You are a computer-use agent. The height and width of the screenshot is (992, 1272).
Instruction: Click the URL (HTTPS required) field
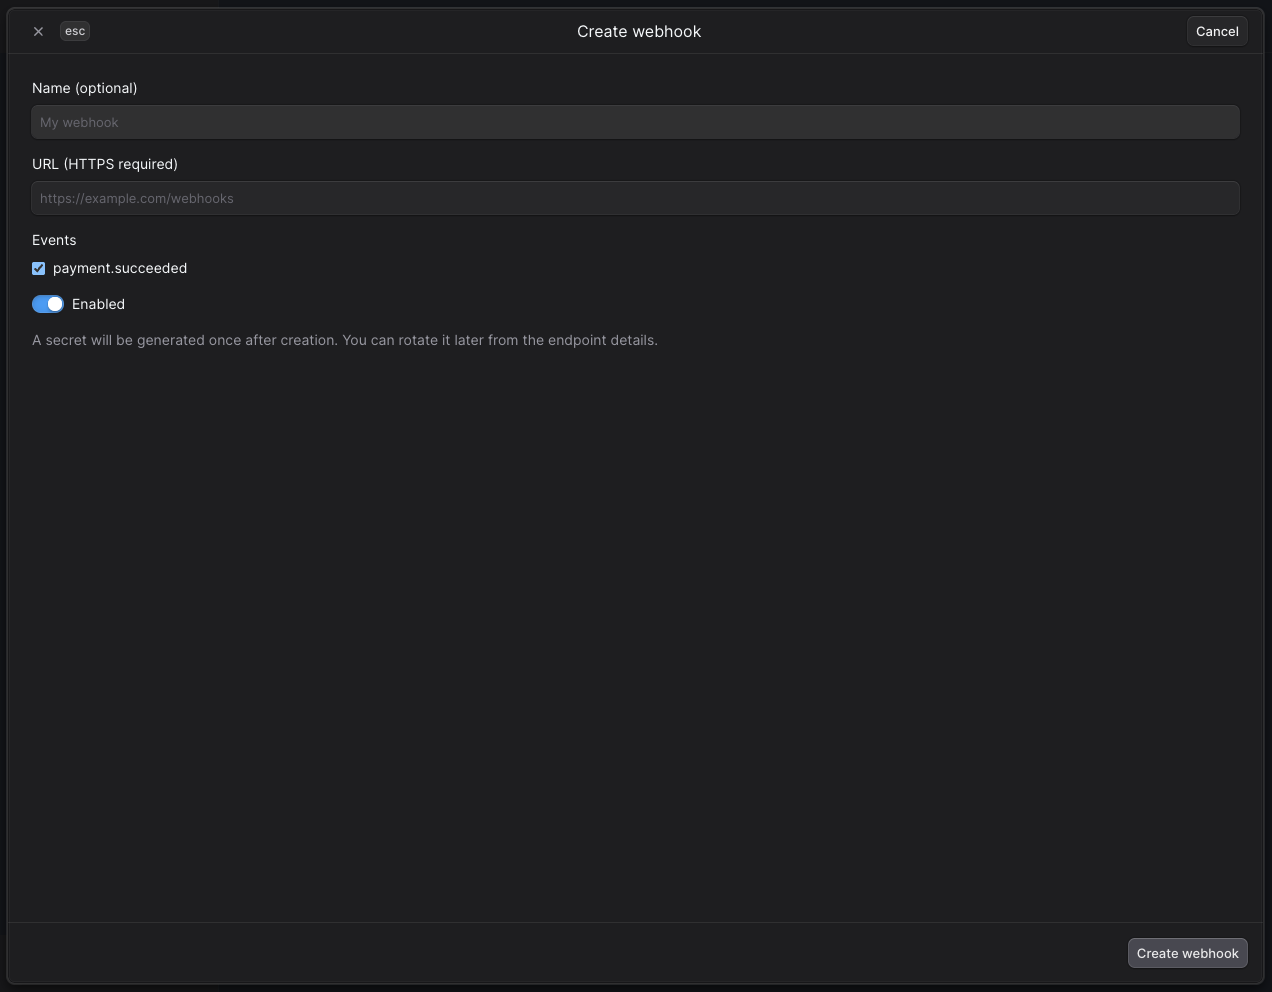coord(636,198)
